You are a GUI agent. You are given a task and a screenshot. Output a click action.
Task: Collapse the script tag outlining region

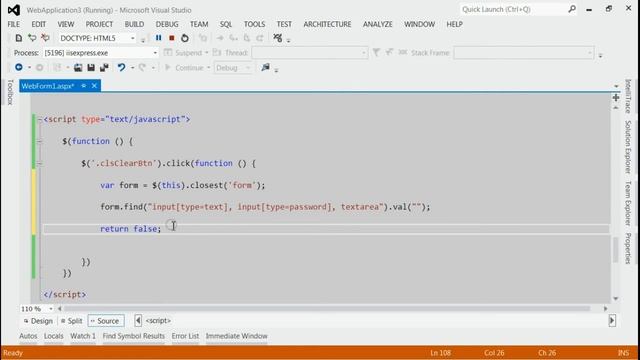tap(40, 120)
